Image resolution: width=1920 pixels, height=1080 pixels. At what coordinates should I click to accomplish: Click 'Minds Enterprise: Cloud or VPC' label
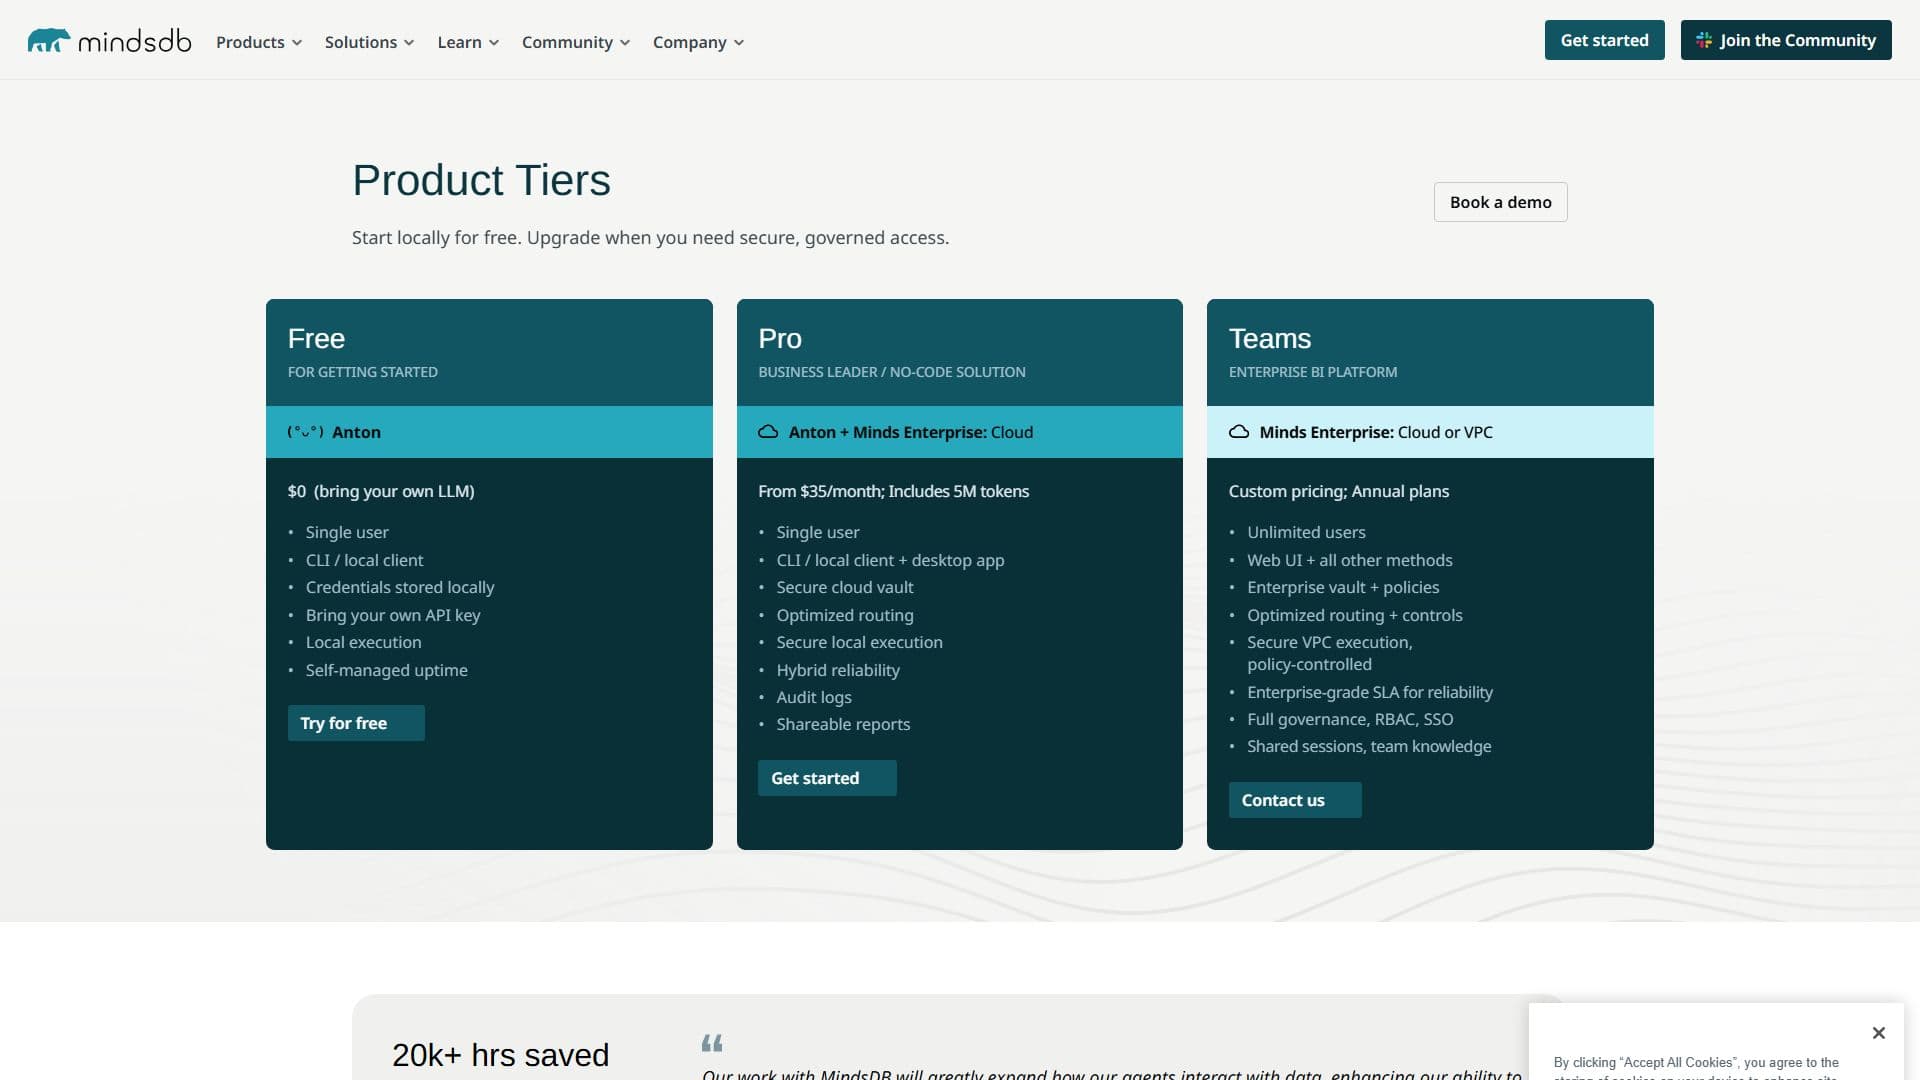click(1376, 432)
